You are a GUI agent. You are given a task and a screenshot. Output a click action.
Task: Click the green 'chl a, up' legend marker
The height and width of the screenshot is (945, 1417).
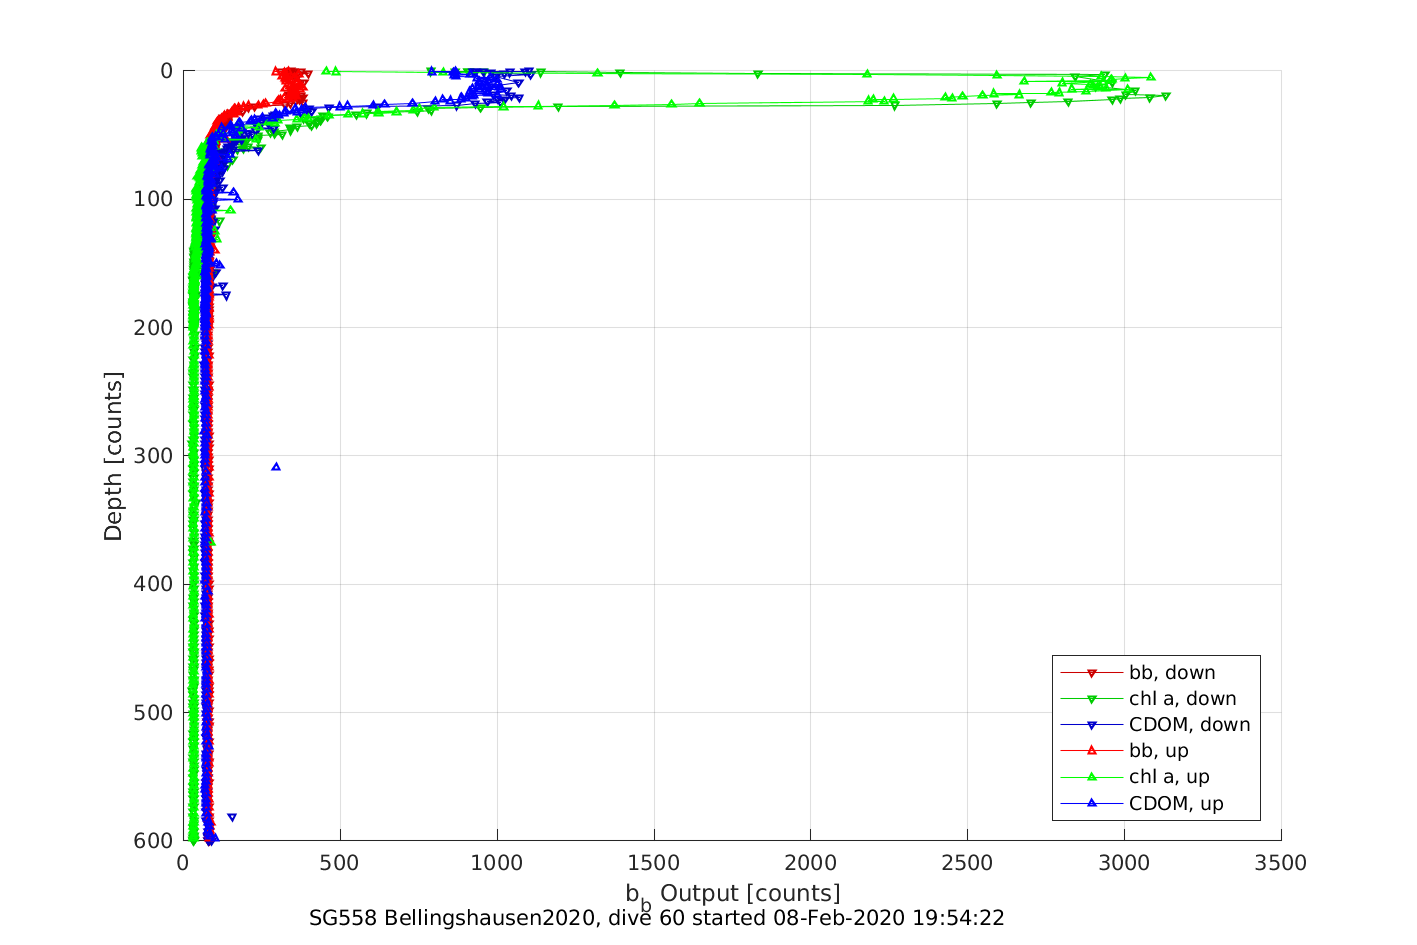tap(1092, 777)
